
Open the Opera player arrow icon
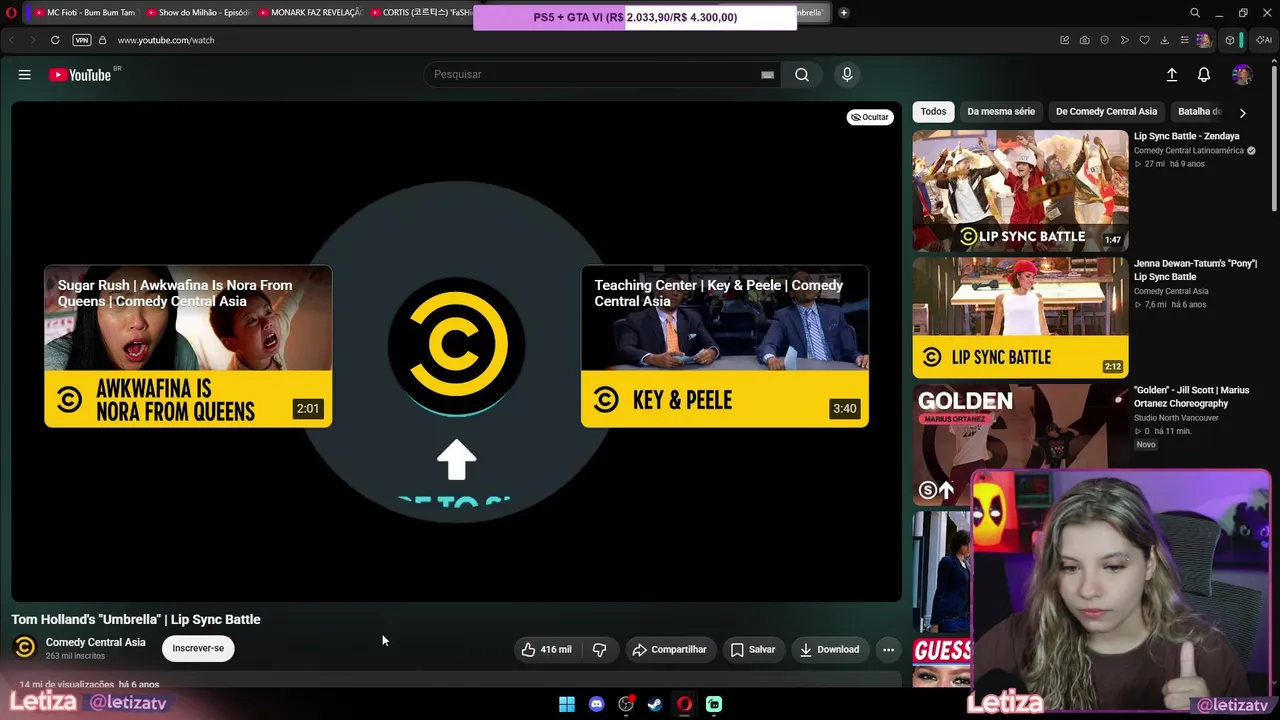pos(1125,40)
